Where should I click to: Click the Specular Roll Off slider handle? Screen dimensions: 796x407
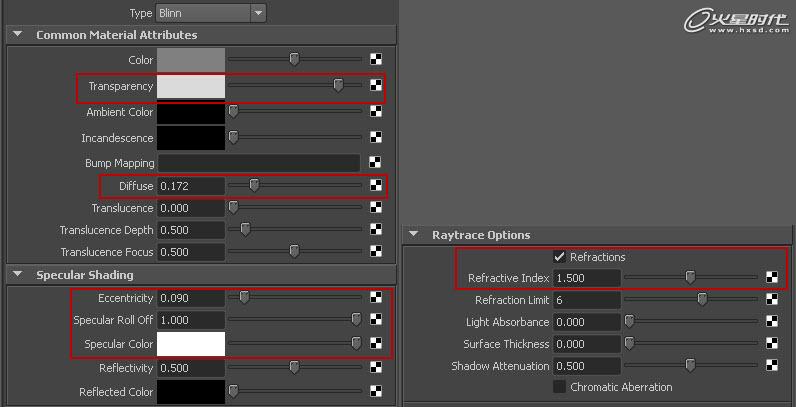(356, 319)
